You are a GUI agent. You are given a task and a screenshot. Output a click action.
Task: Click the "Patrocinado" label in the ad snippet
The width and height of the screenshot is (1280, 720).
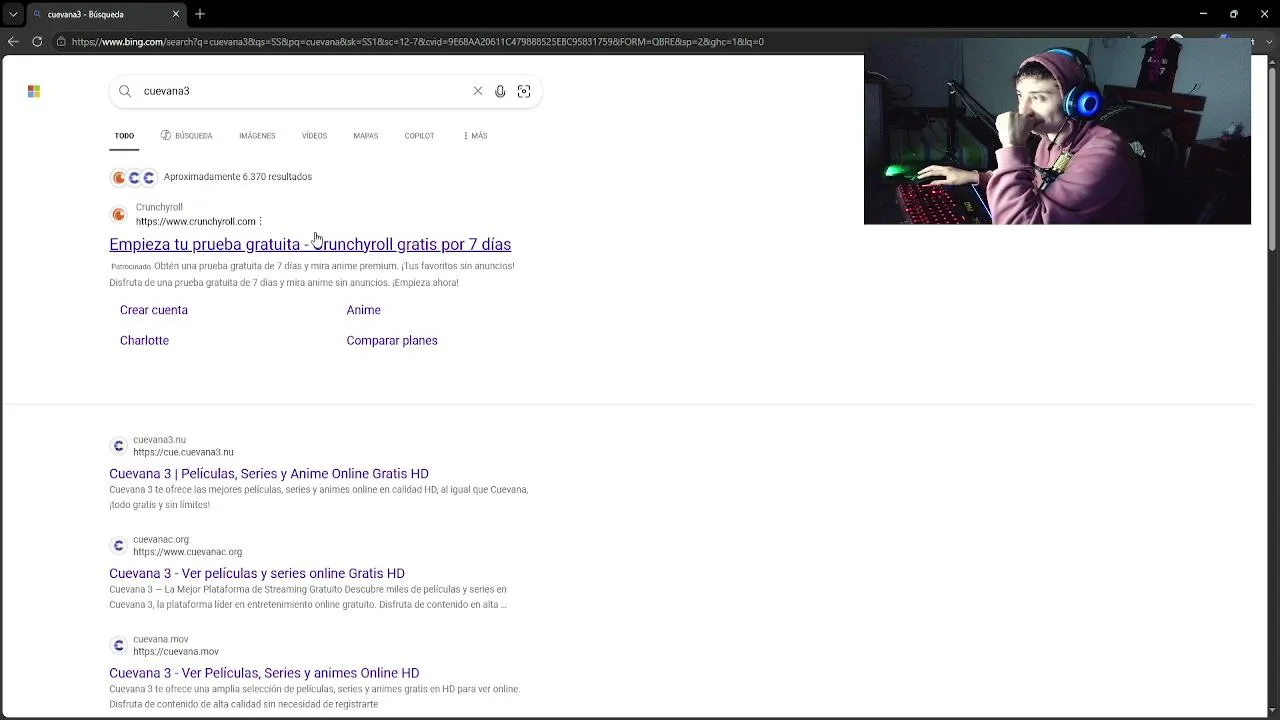131,267
